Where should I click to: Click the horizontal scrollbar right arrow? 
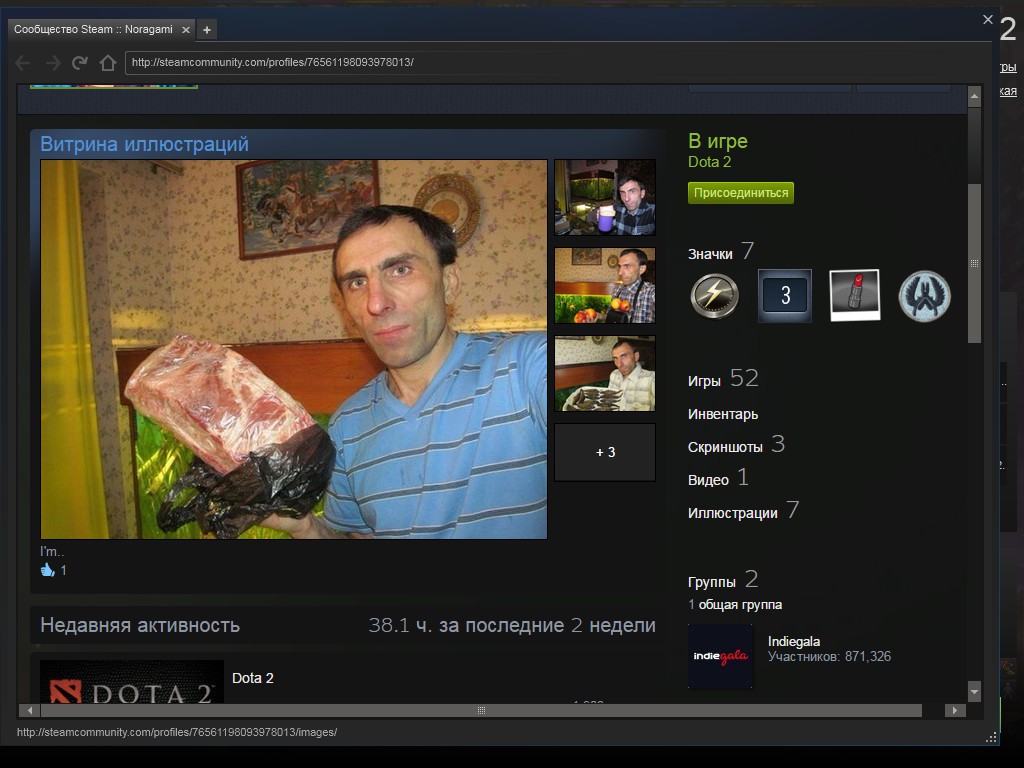[955, 710]
